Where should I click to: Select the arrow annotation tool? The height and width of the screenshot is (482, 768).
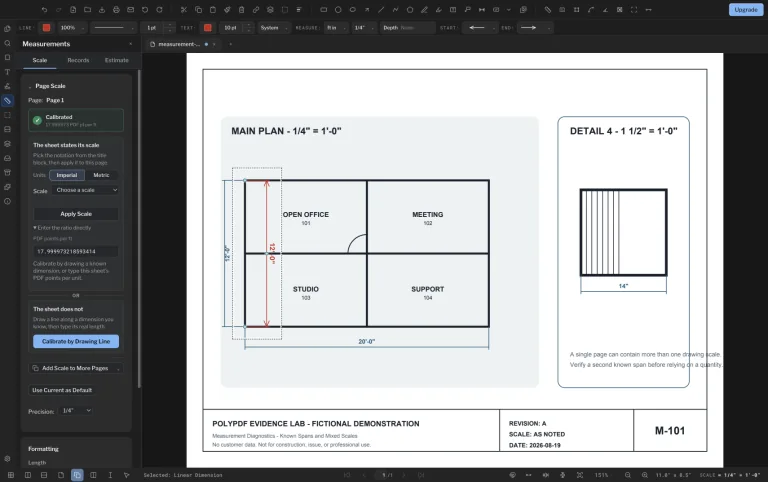coord(367,10)
